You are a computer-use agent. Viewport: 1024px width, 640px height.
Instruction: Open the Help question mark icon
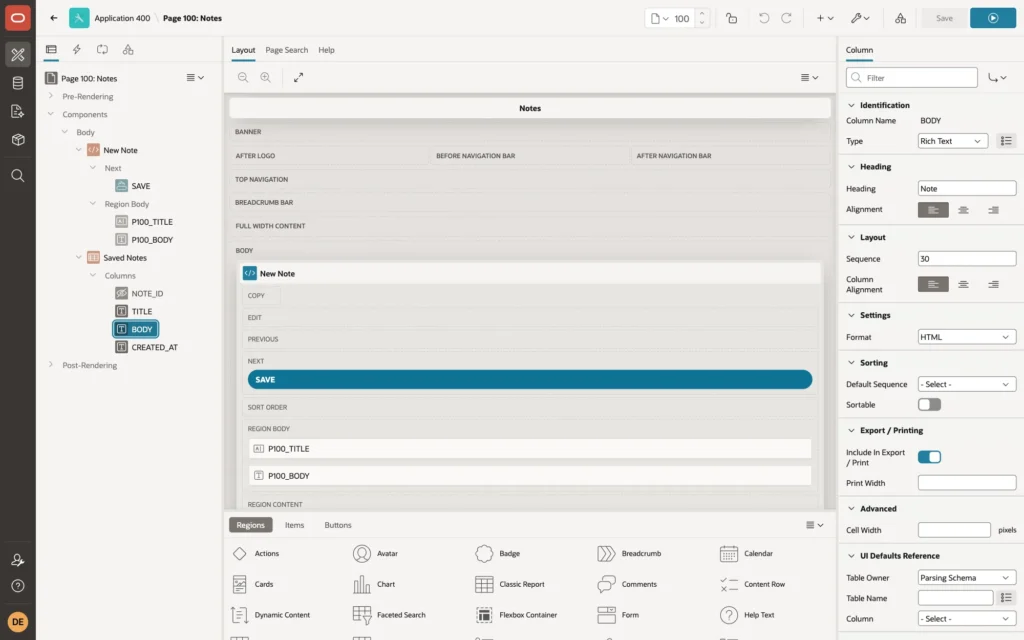click(18, 586)
